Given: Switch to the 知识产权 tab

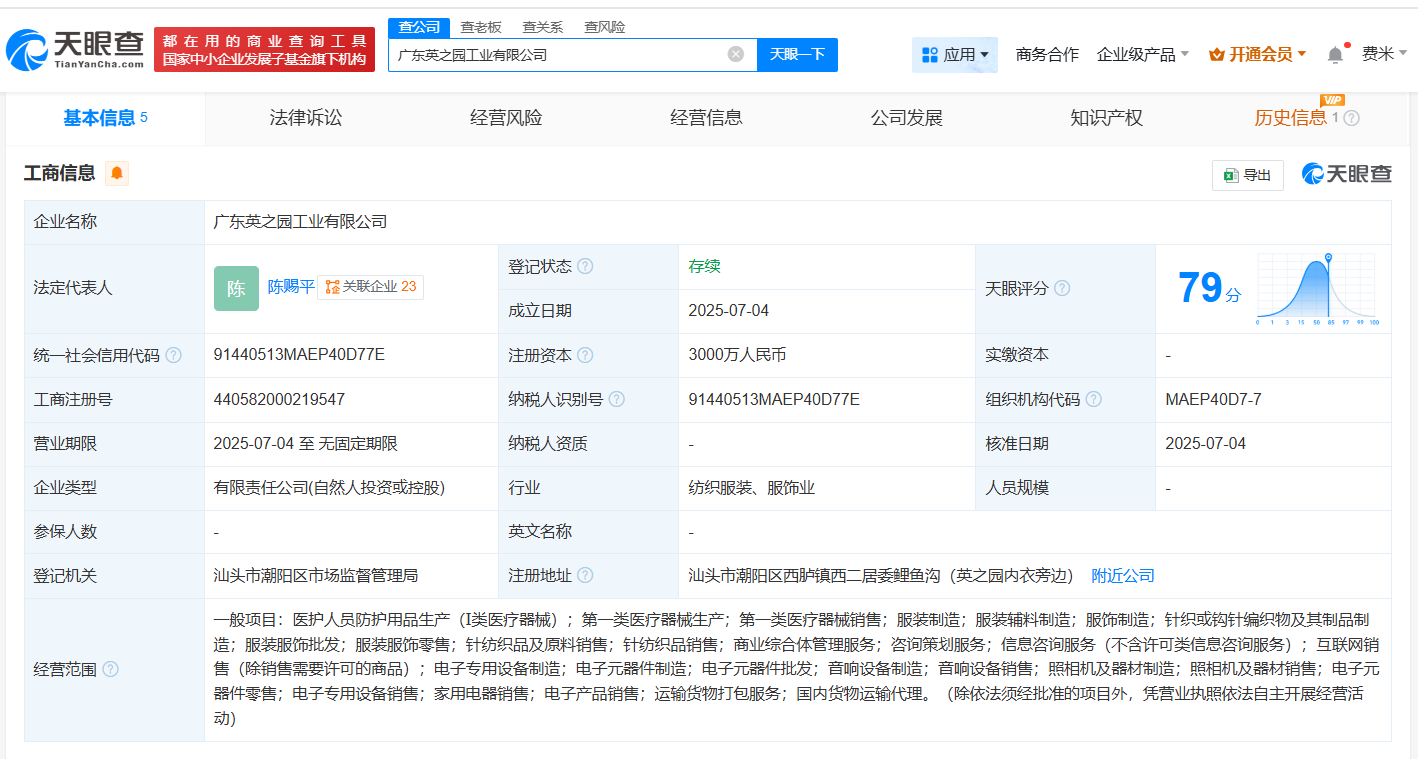Looking at the screenshot, I should pyautogui.click(x=1106, y=118).
